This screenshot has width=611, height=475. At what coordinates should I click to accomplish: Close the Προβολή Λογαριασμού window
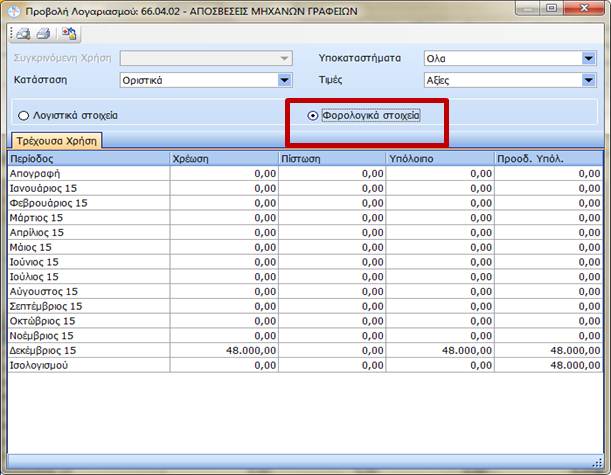point(584,8)
